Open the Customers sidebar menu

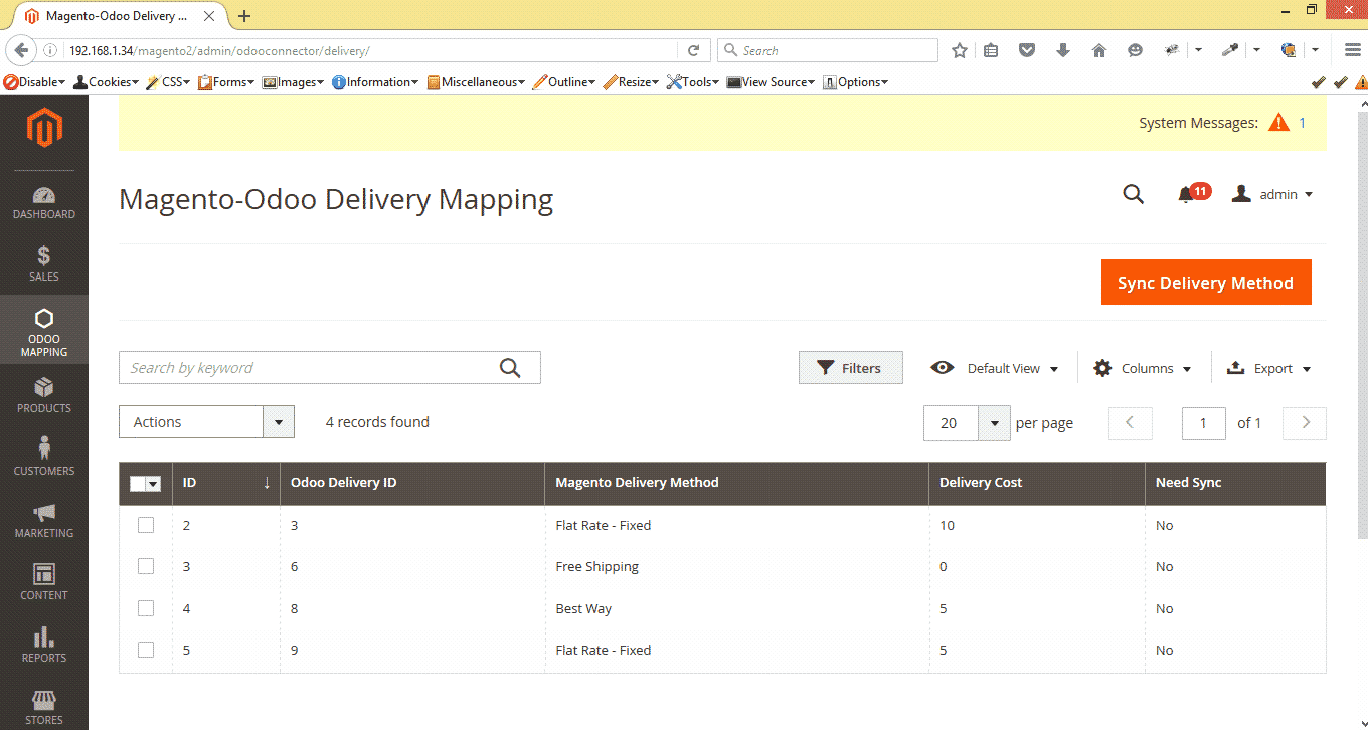44,458
